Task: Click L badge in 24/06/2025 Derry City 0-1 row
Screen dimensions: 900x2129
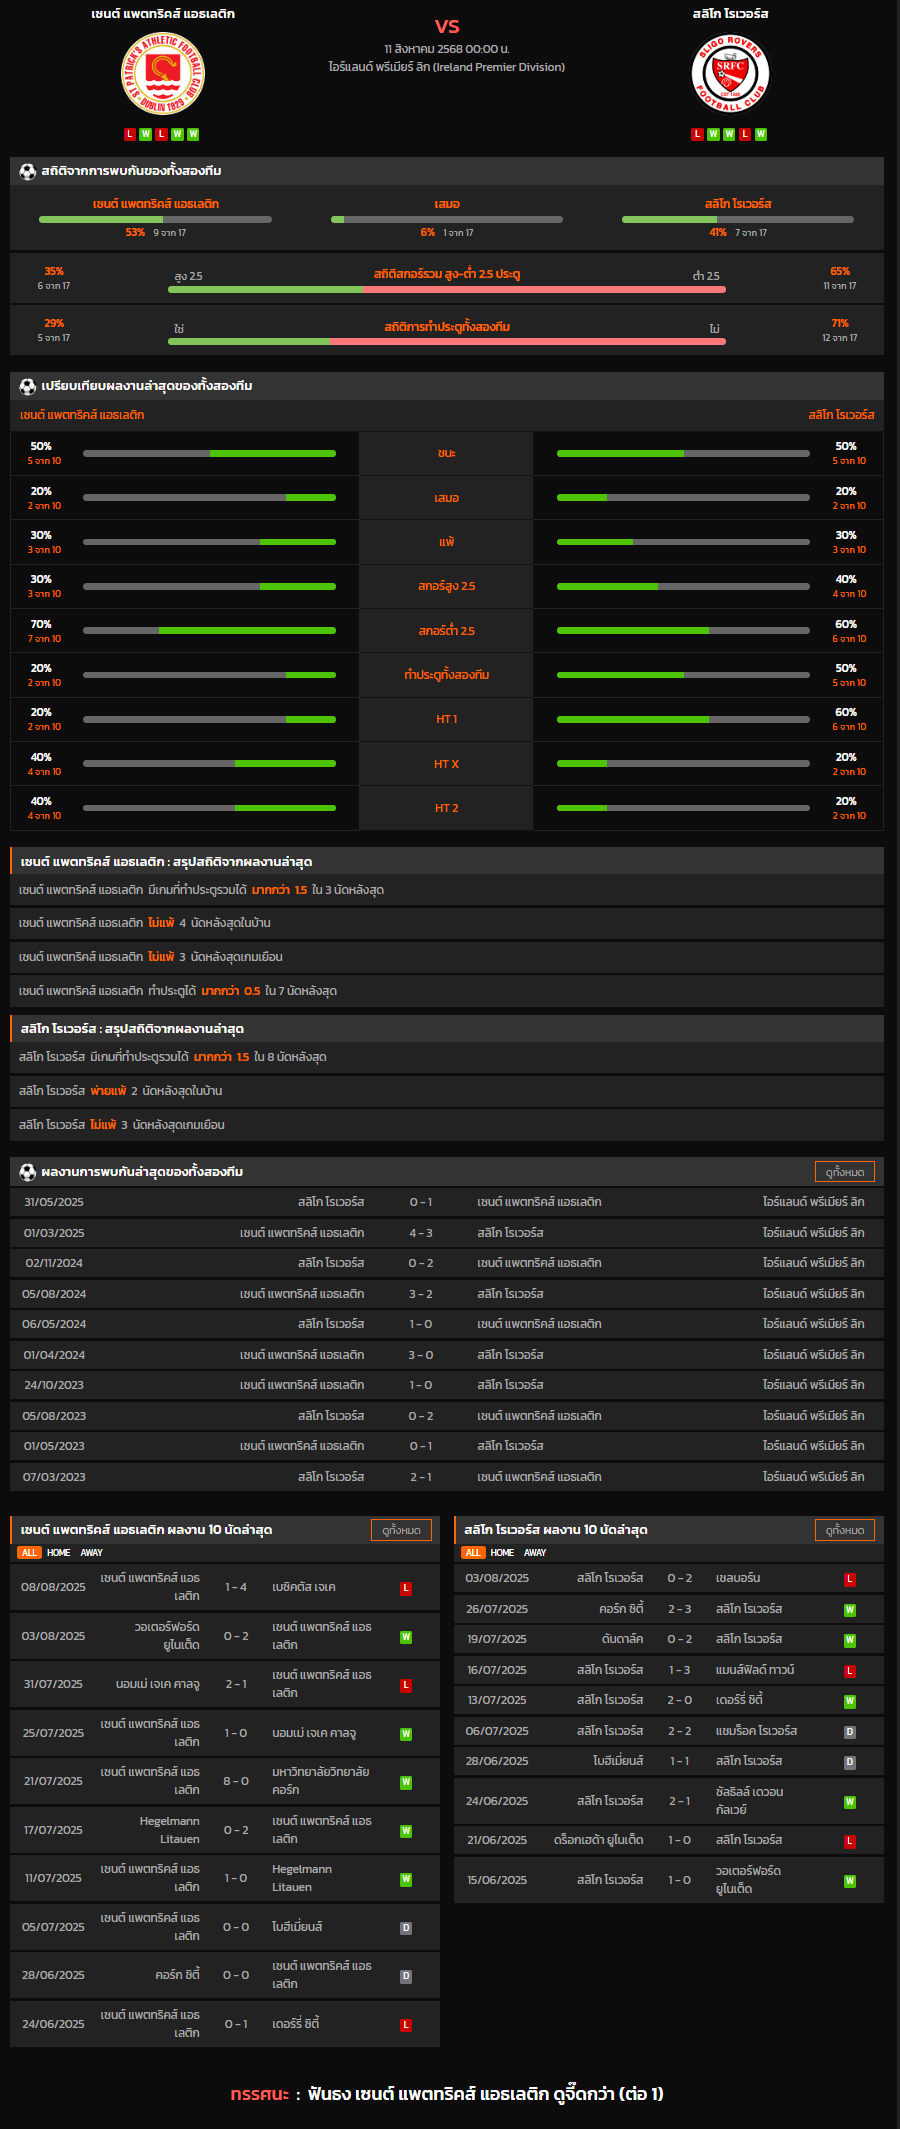Action: (406, 2025)
